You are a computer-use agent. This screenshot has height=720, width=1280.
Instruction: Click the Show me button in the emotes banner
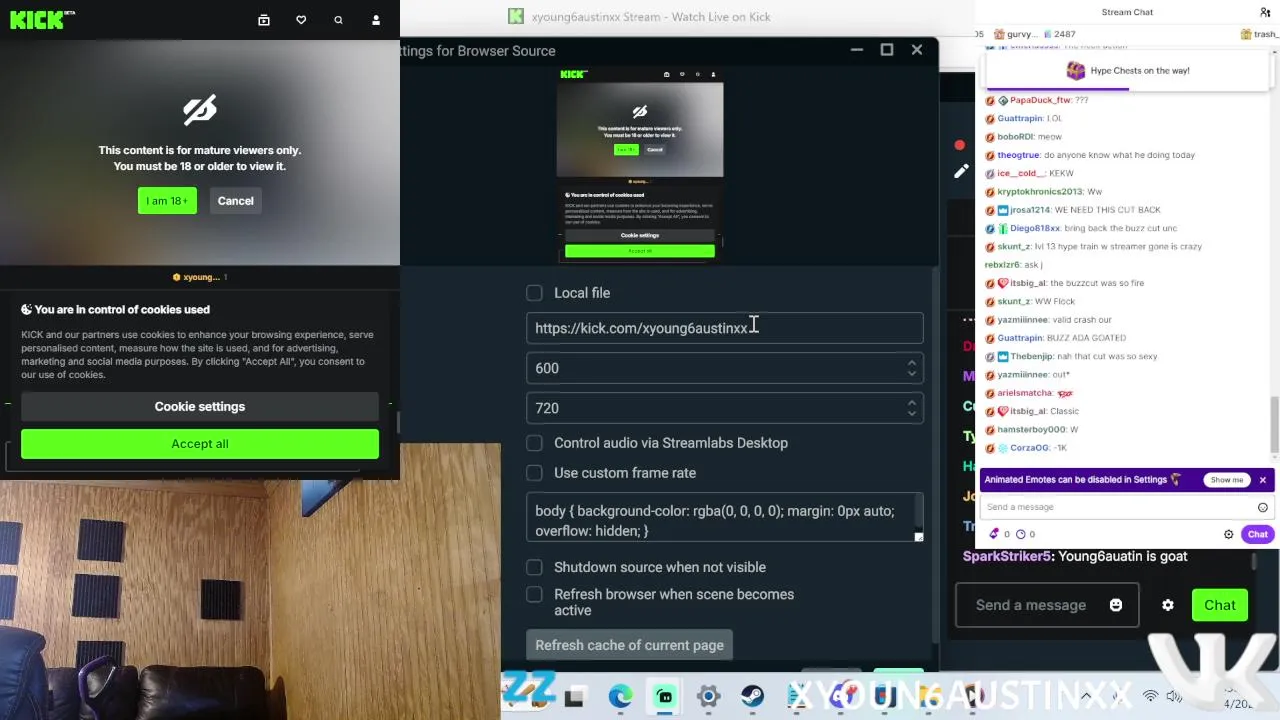pos(1227,480)
